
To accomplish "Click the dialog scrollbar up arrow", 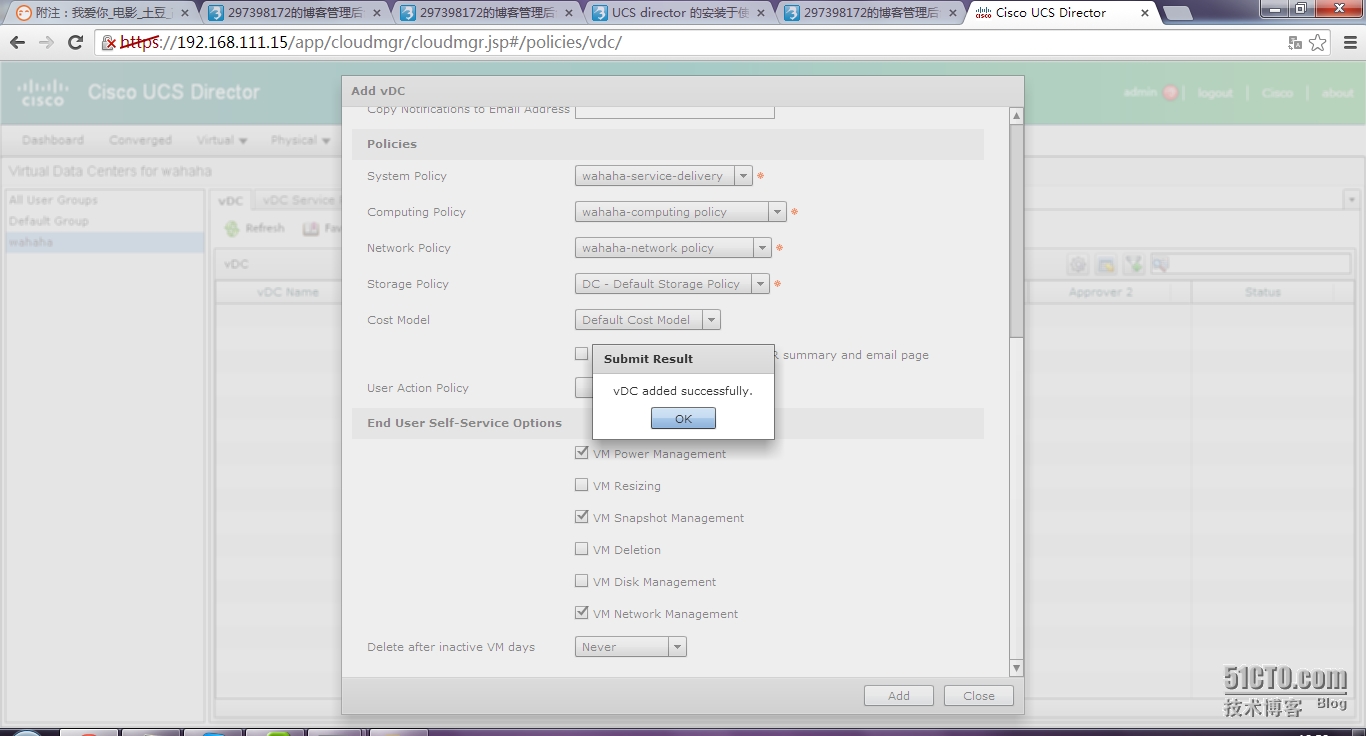I will 1016,116.
